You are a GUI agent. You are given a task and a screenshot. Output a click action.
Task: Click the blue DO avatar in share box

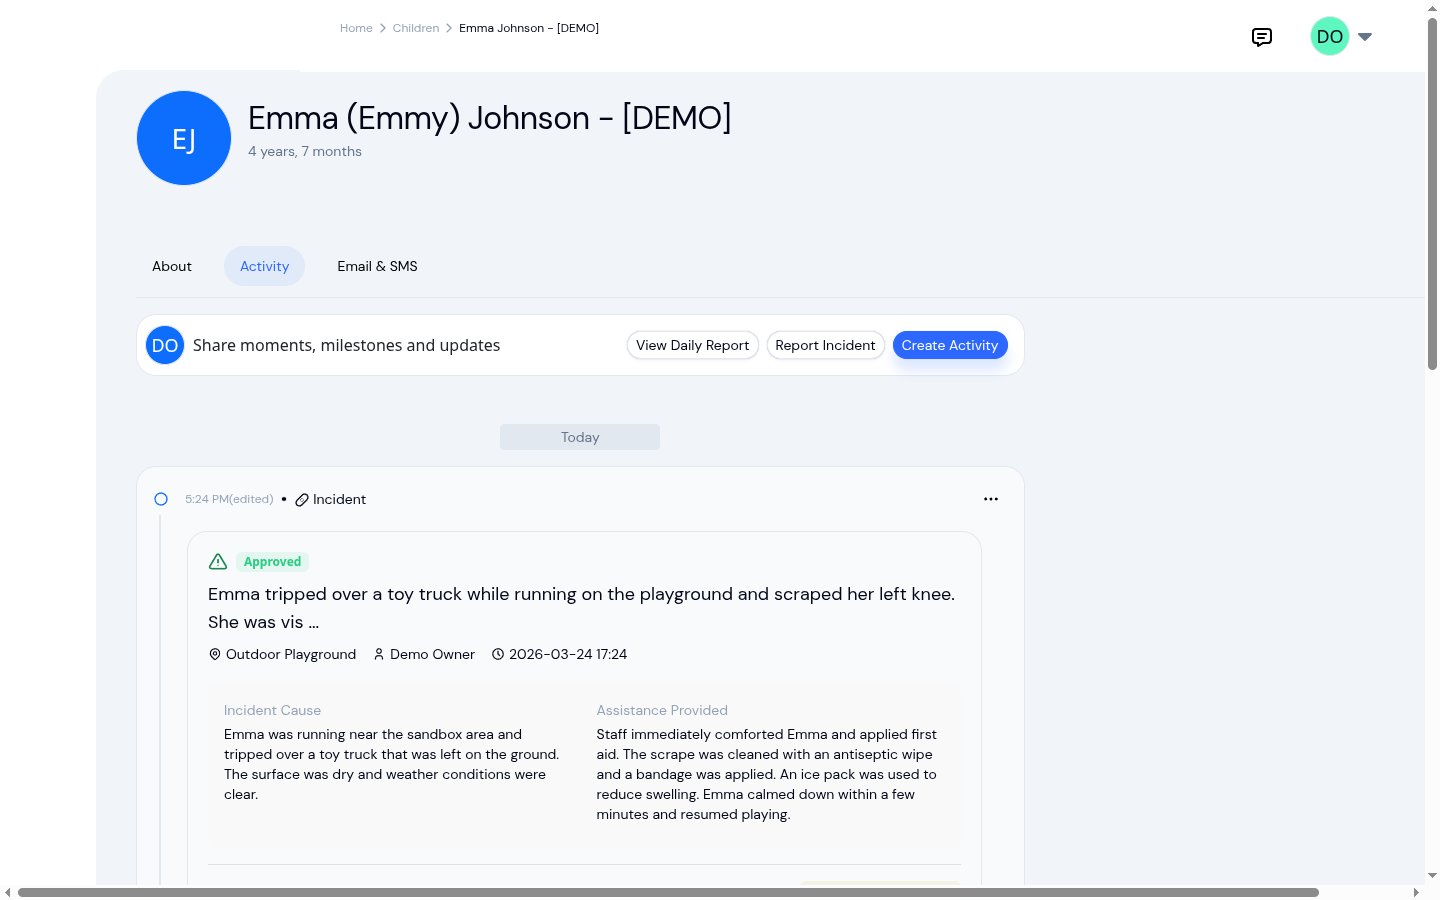165,345
